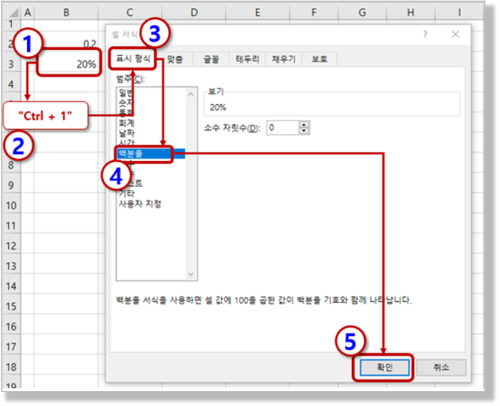
Task: Open the 보호 tab
Action: tap(319, 59)
